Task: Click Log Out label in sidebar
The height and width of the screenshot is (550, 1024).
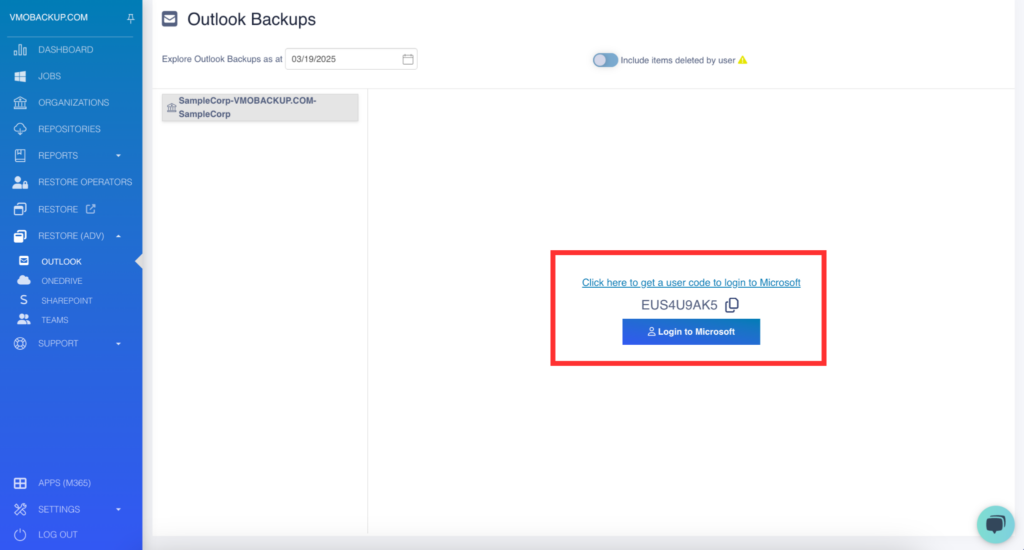Action: (57, 535)
